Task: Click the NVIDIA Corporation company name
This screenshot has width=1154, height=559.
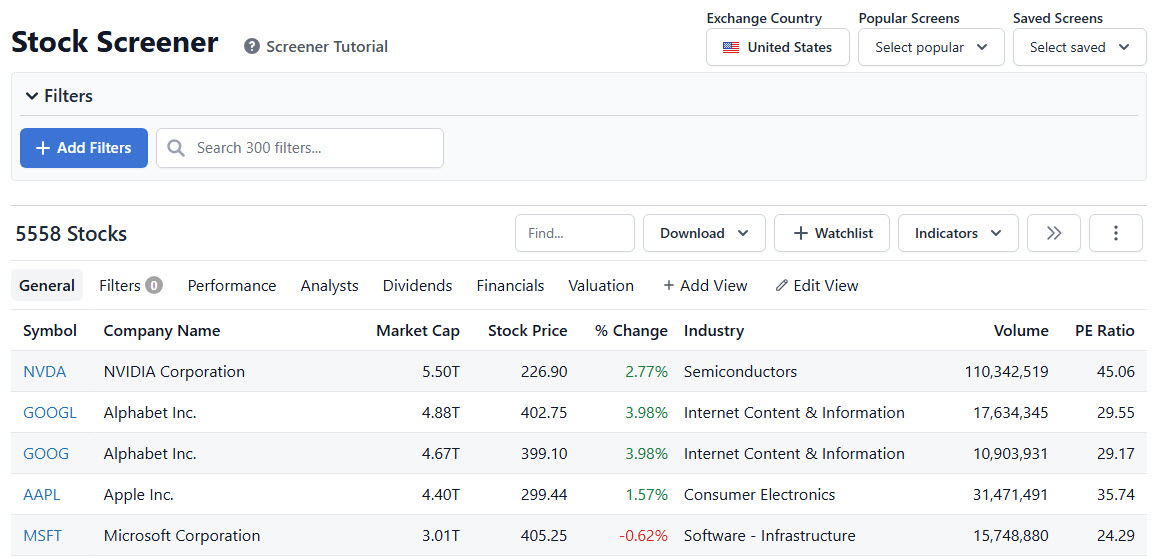Action: click(x=174, y=371)
